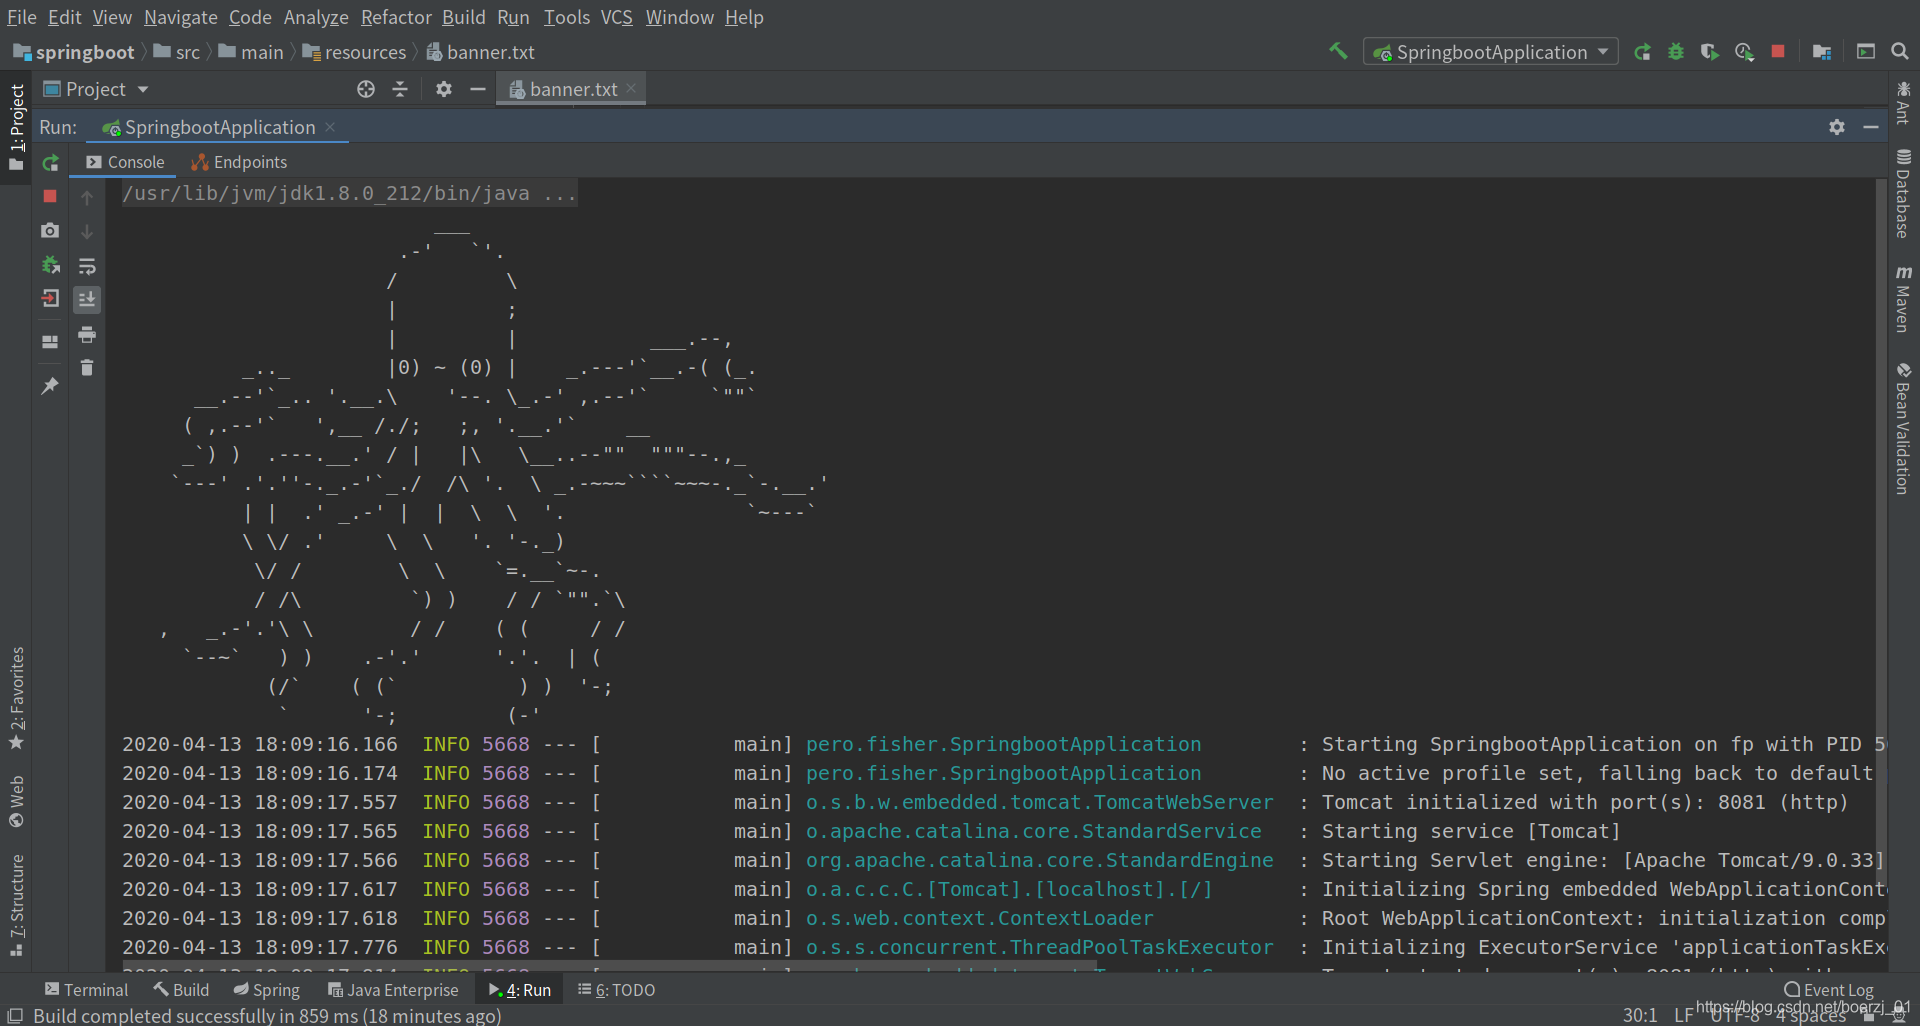Open the Database side panel

1903,194
